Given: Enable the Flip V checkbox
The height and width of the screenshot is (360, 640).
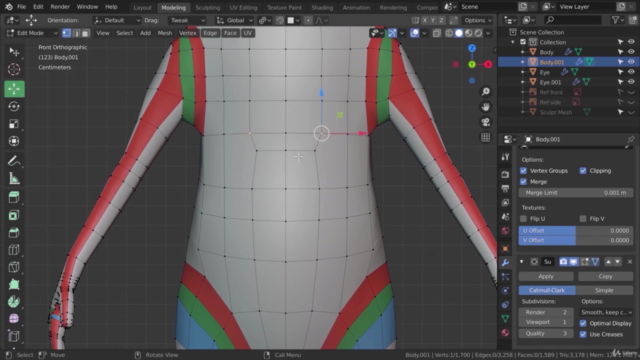Looking at the screenshot, I should point(583,219).
